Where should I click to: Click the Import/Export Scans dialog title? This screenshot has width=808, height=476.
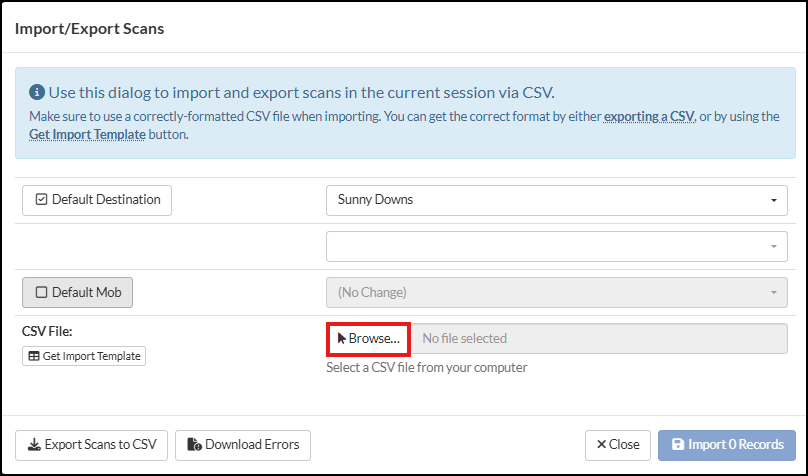pyautogui.click(x=90, y=29)
